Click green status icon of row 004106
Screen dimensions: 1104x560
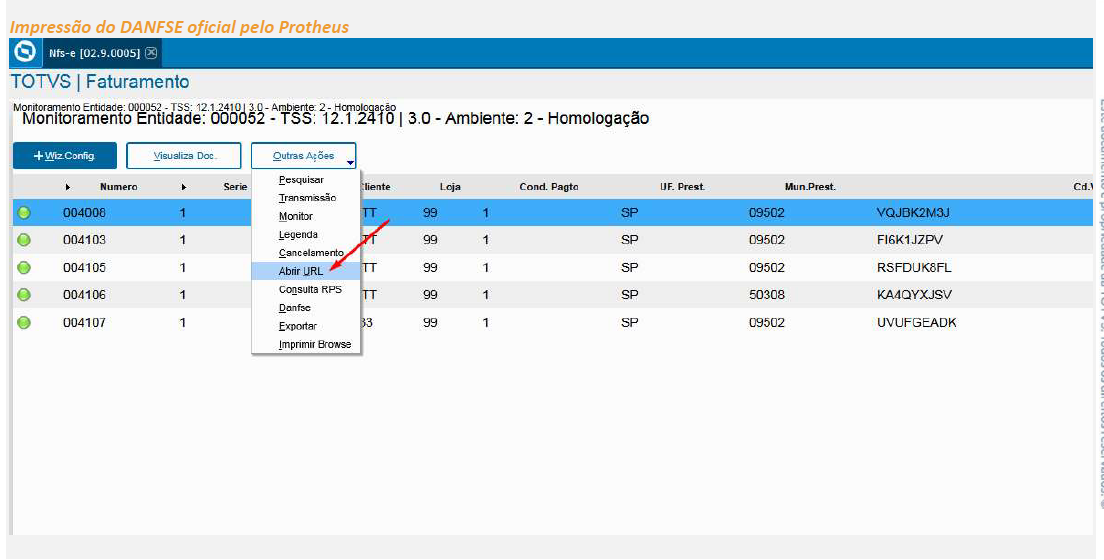(24, 295)
